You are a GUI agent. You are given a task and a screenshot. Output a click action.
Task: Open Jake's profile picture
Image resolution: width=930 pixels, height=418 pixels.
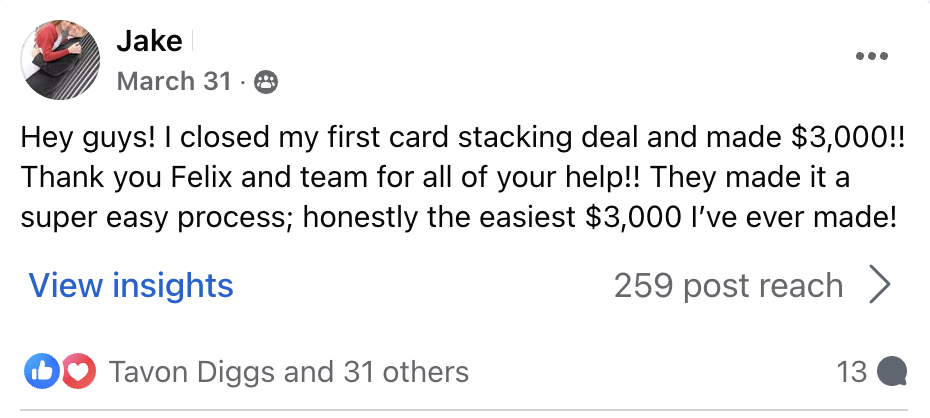pos(61,59)
